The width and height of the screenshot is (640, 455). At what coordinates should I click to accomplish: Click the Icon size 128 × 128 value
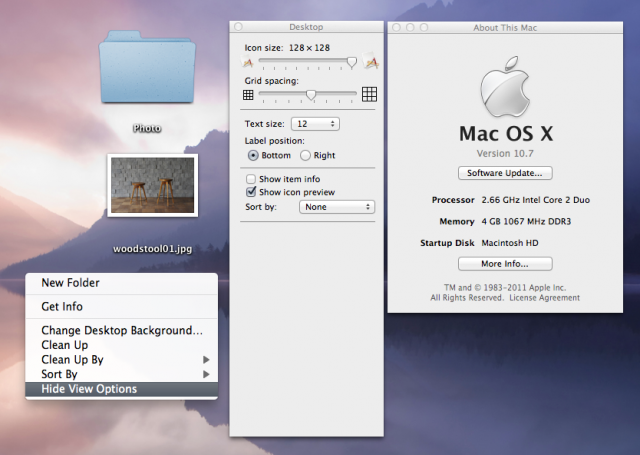tap(309, 48)
